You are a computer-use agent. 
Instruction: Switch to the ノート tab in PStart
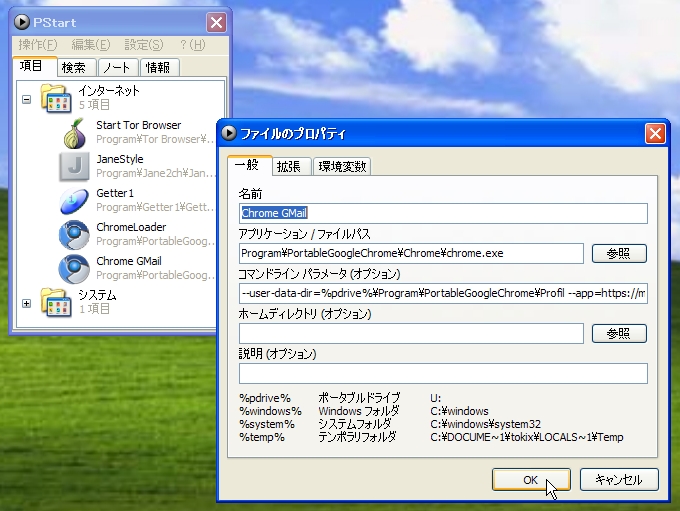[x=118, y=68]
